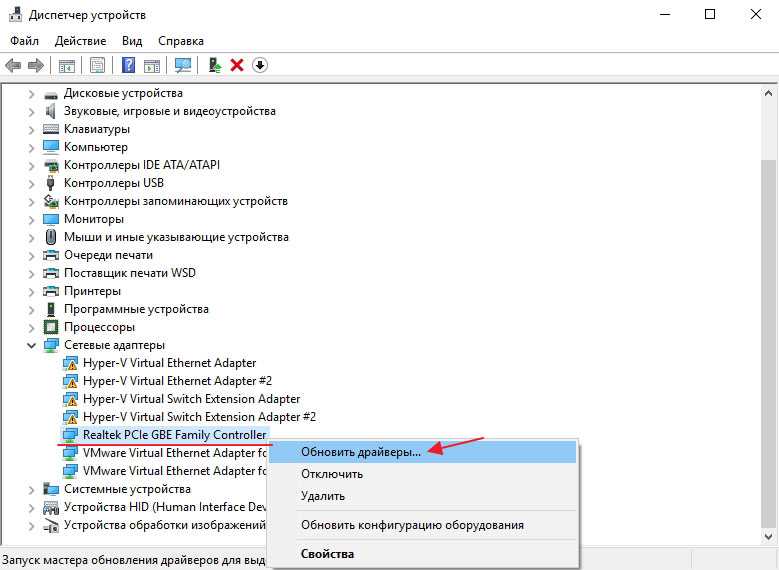Screen dimensions: 779x570
Task: Click the Back arrow toolbar icon
Action: click(x=13, y=65)
